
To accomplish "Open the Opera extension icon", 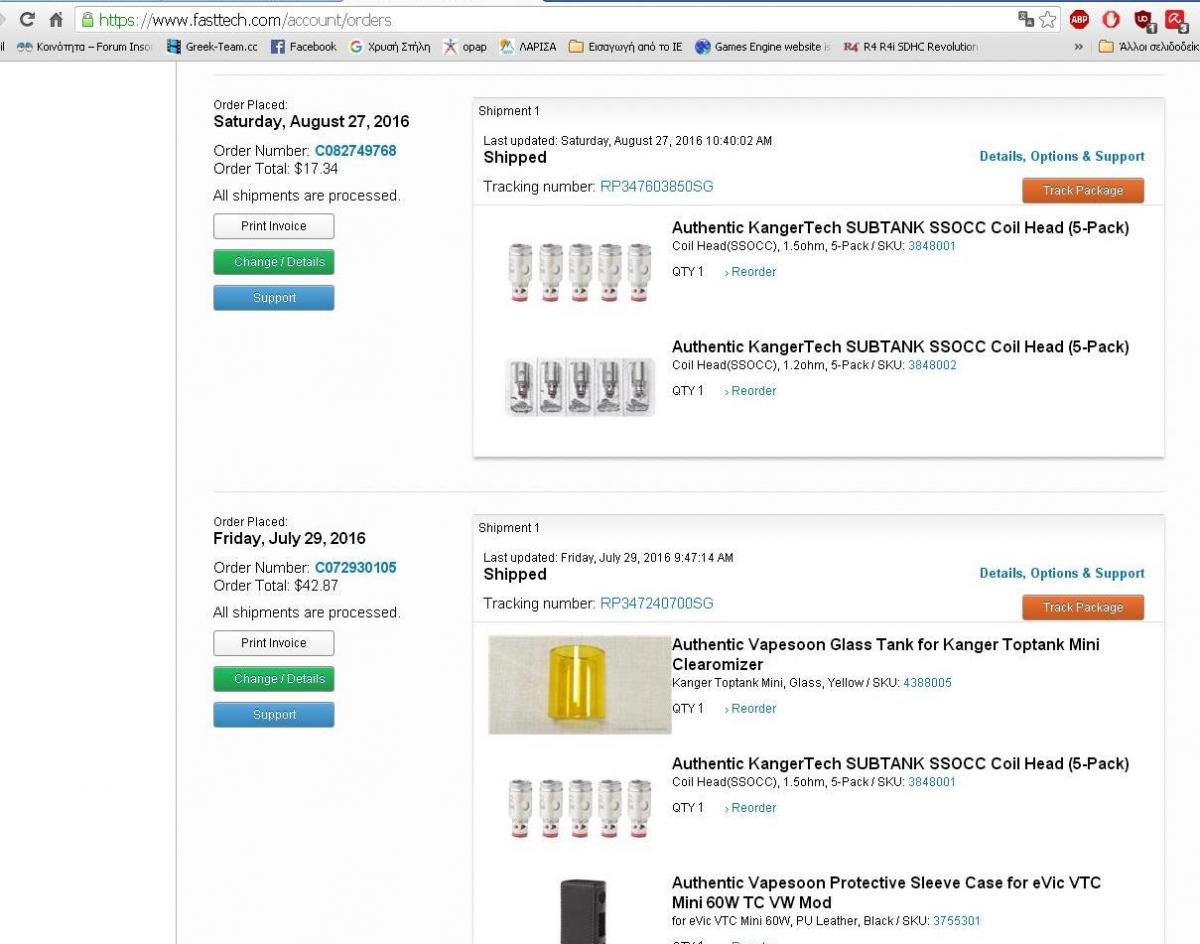I will 1110,19.
